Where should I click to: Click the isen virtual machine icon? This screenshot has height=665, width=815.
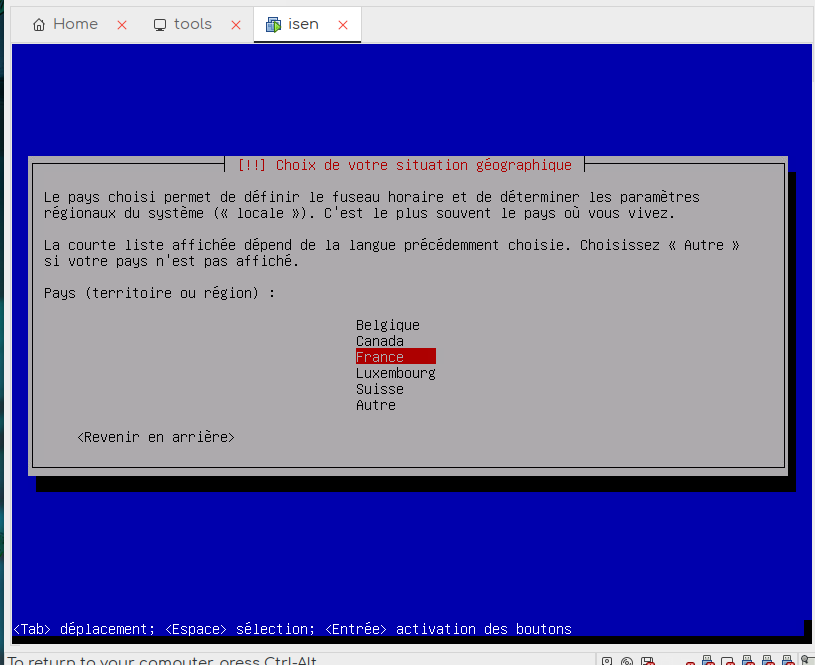point(273,25)
